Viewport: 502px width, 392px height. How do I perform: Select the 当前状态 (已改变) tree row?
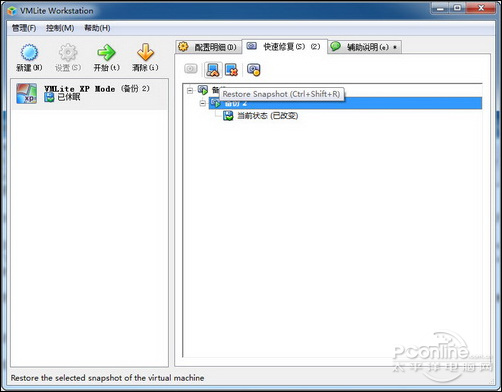pos(260,116)
